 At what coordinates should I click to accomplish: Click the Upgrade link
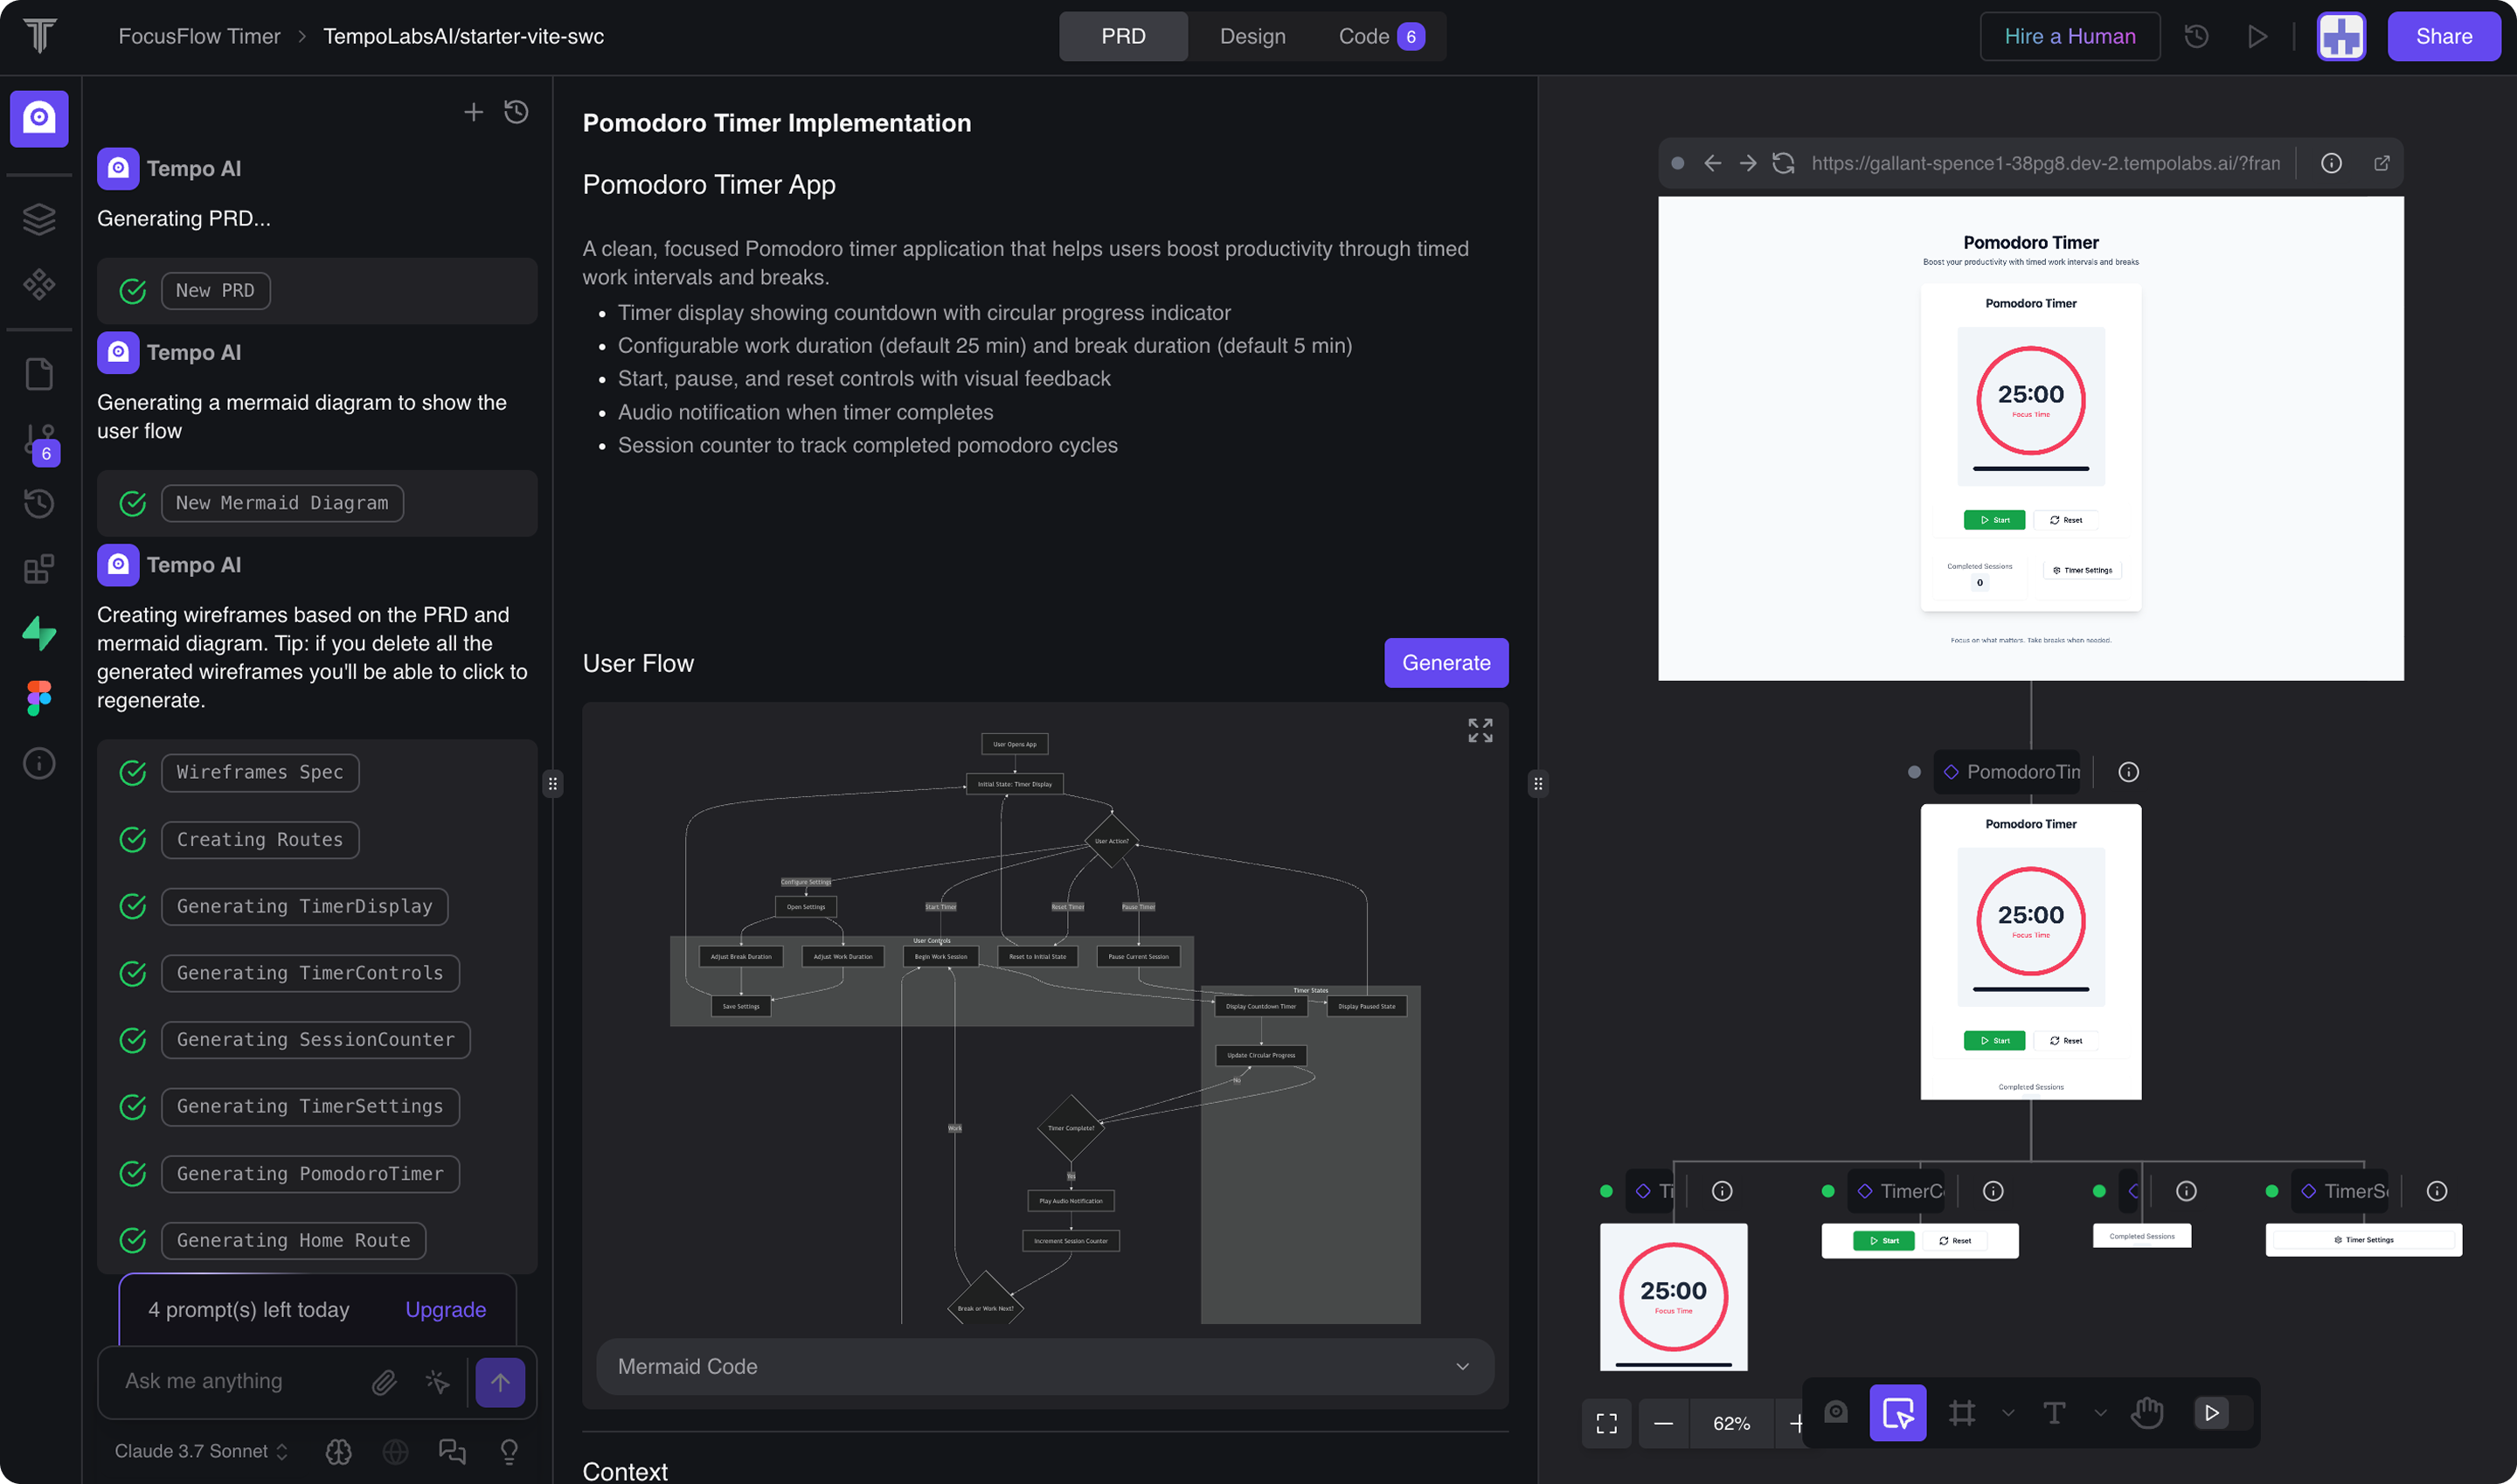click(x=446, y=1310)
